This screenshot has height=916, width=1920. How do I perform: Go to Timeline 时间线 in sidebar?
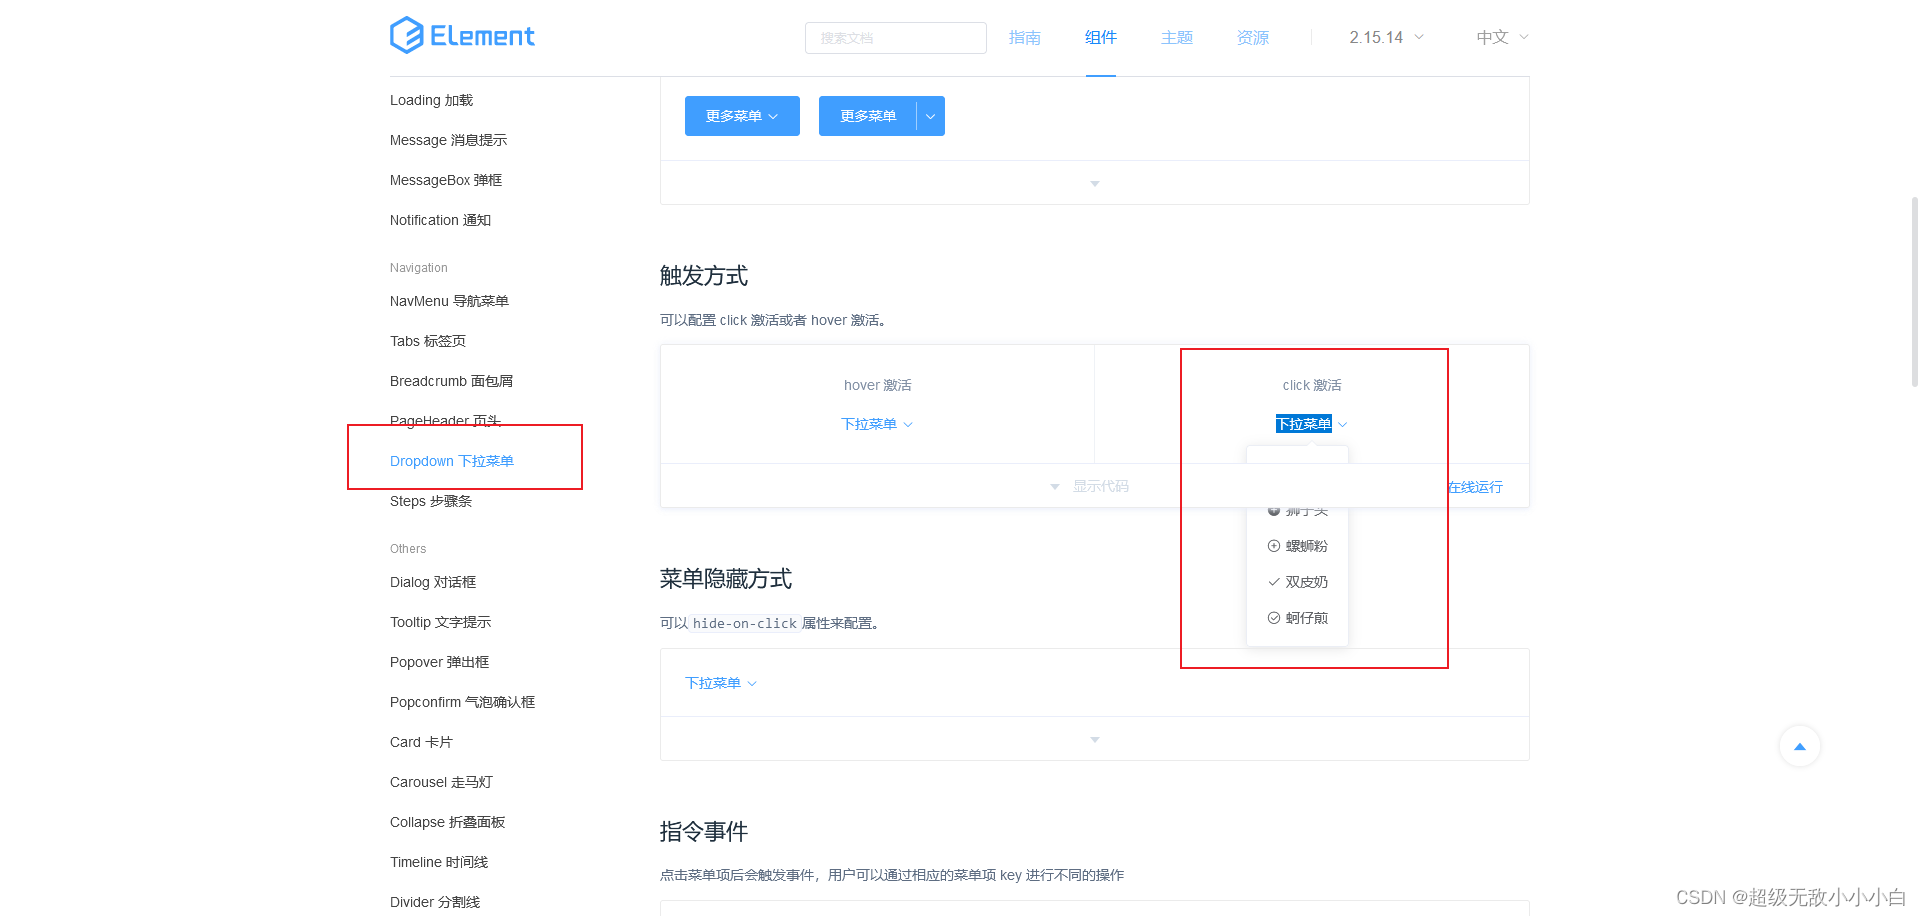pos(439,862)
